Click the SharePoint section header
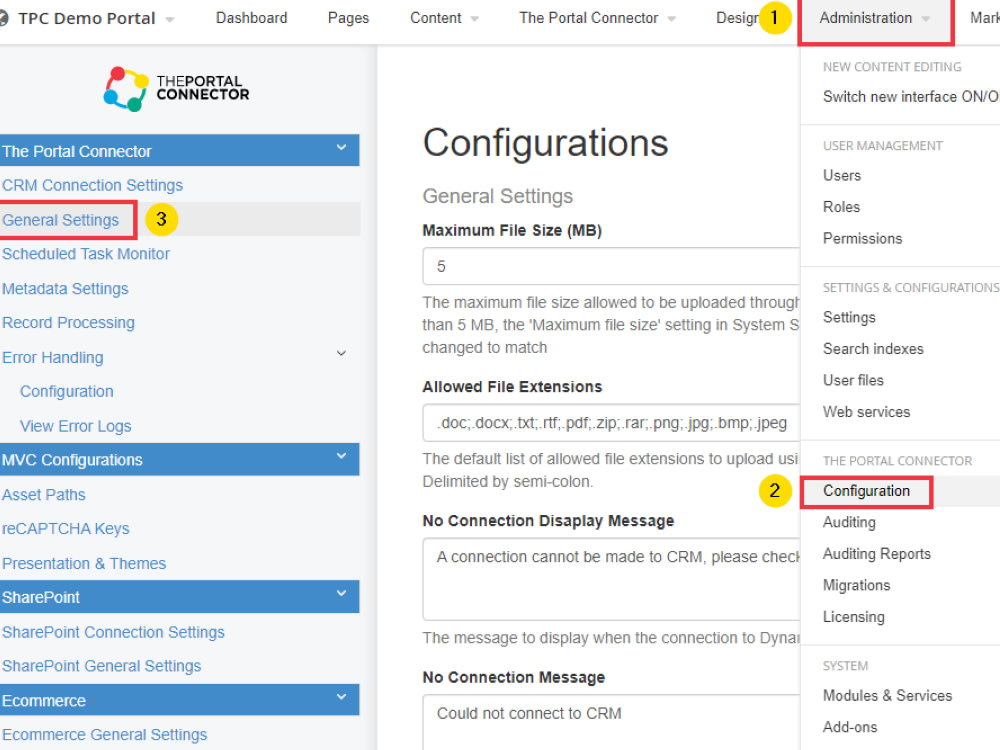1000x750 pixels. tap(179, 597)
